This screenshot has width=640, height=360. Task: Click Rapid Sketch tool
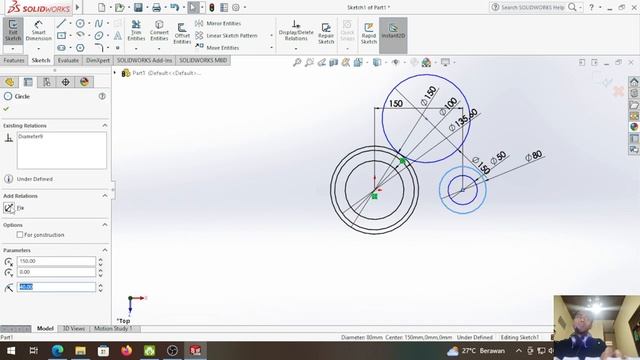coord(369,33)
